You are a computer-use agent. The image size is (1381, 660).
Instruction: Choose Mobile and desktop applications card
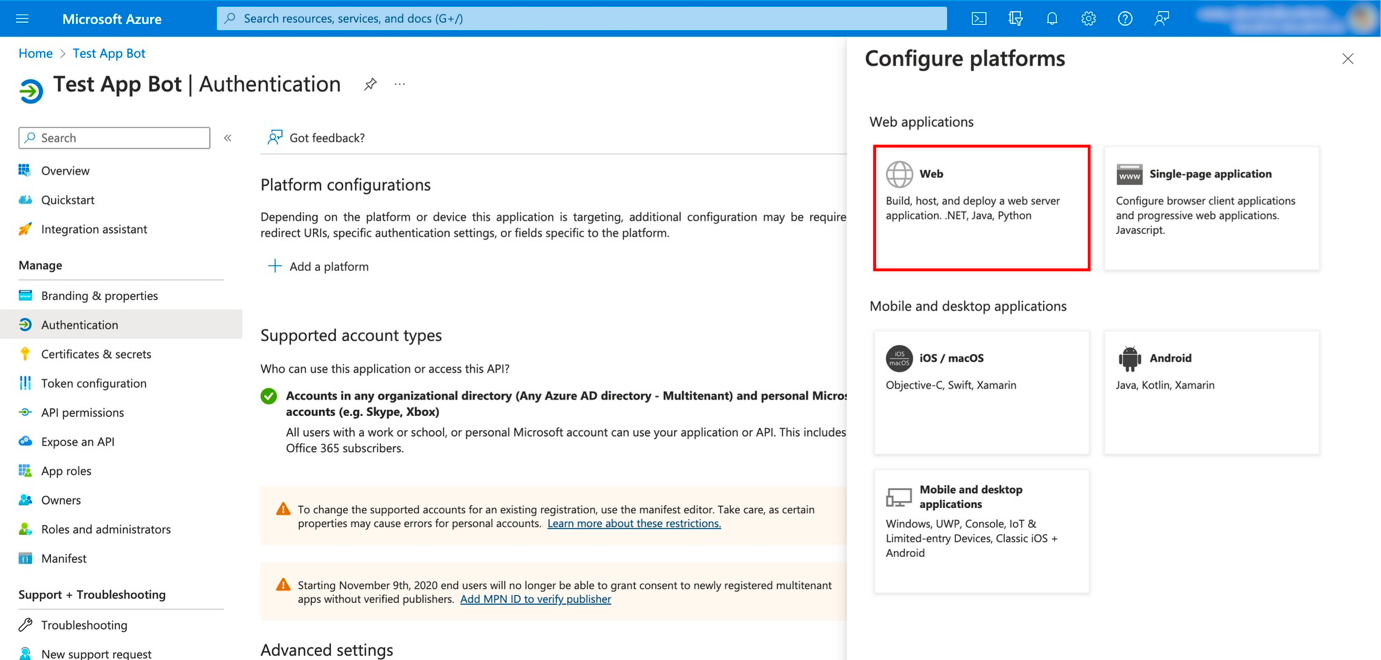(981, 531)
